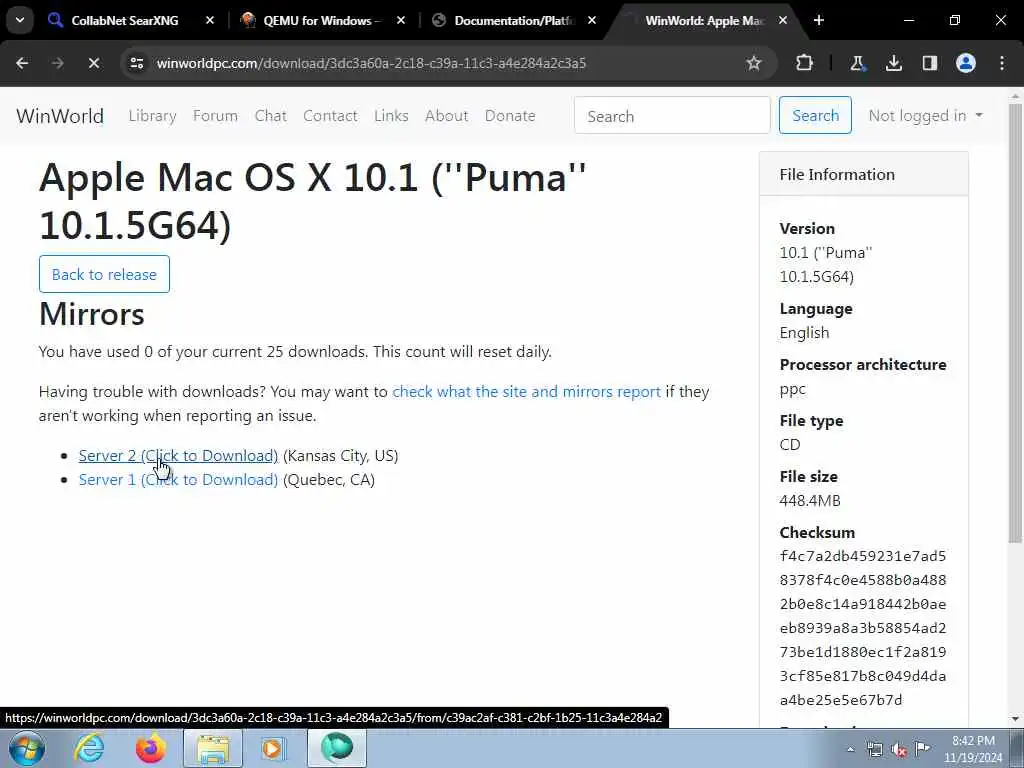Open Windows Explorer folder in taskbar

(213, 748)
